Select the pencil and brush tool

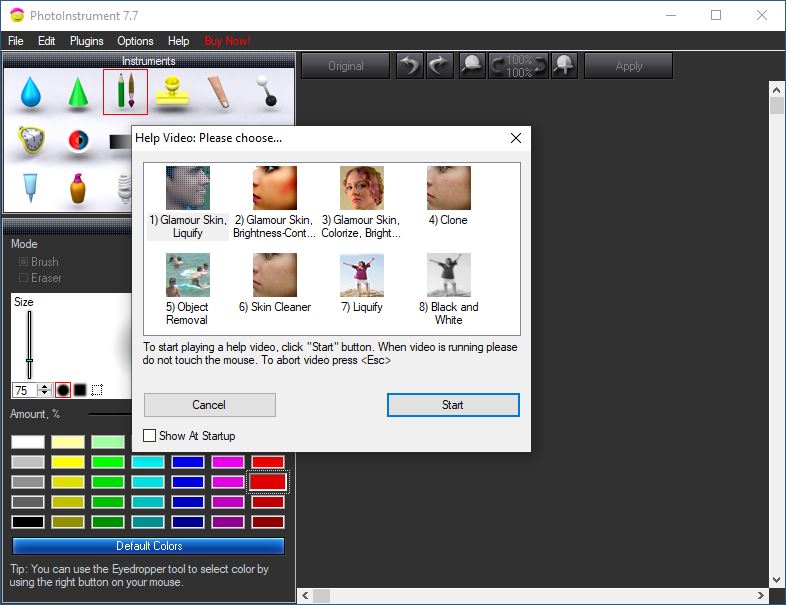(x=125, y=92)
